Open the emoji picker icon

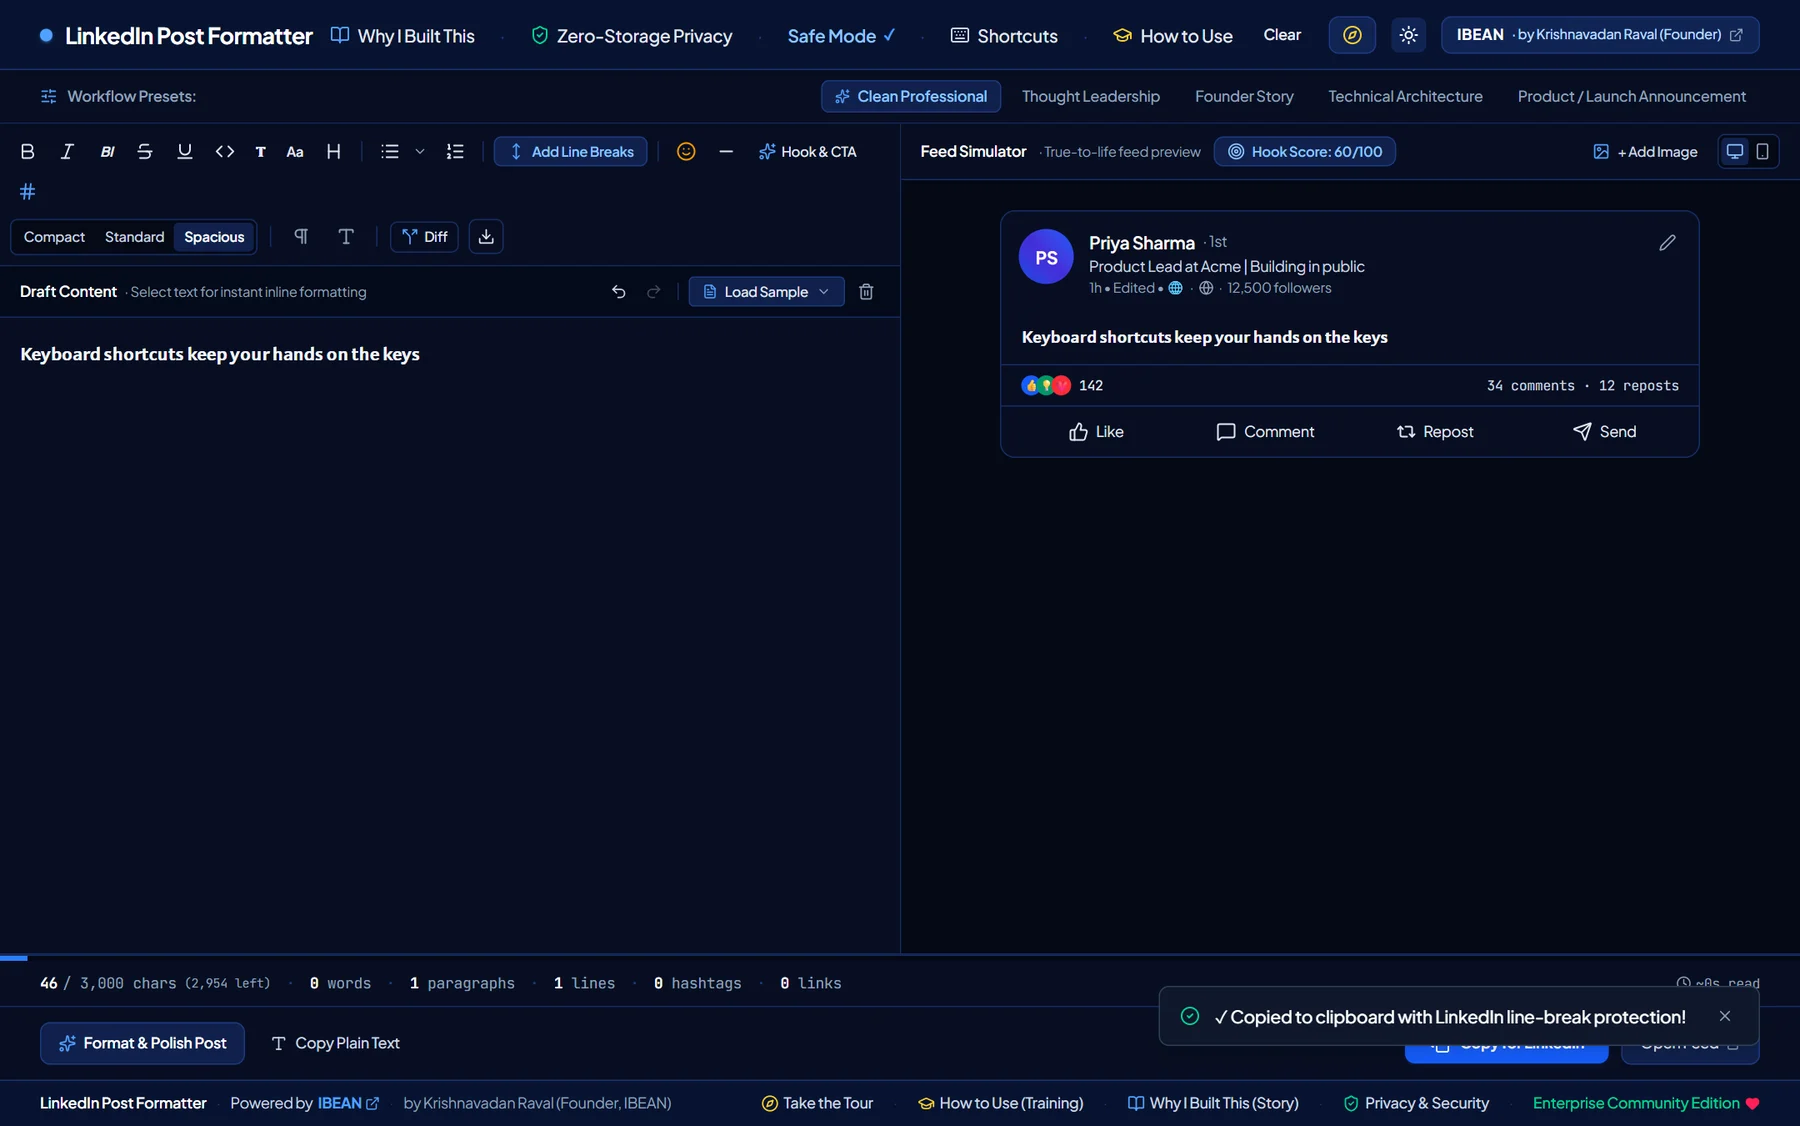click(686, 152)
